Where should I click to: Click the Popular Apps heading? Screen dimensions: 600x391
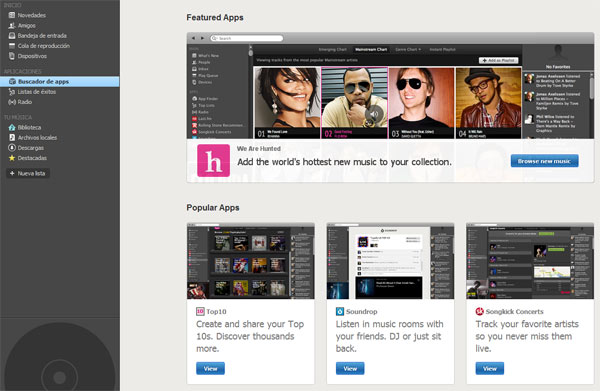[213, 208]
